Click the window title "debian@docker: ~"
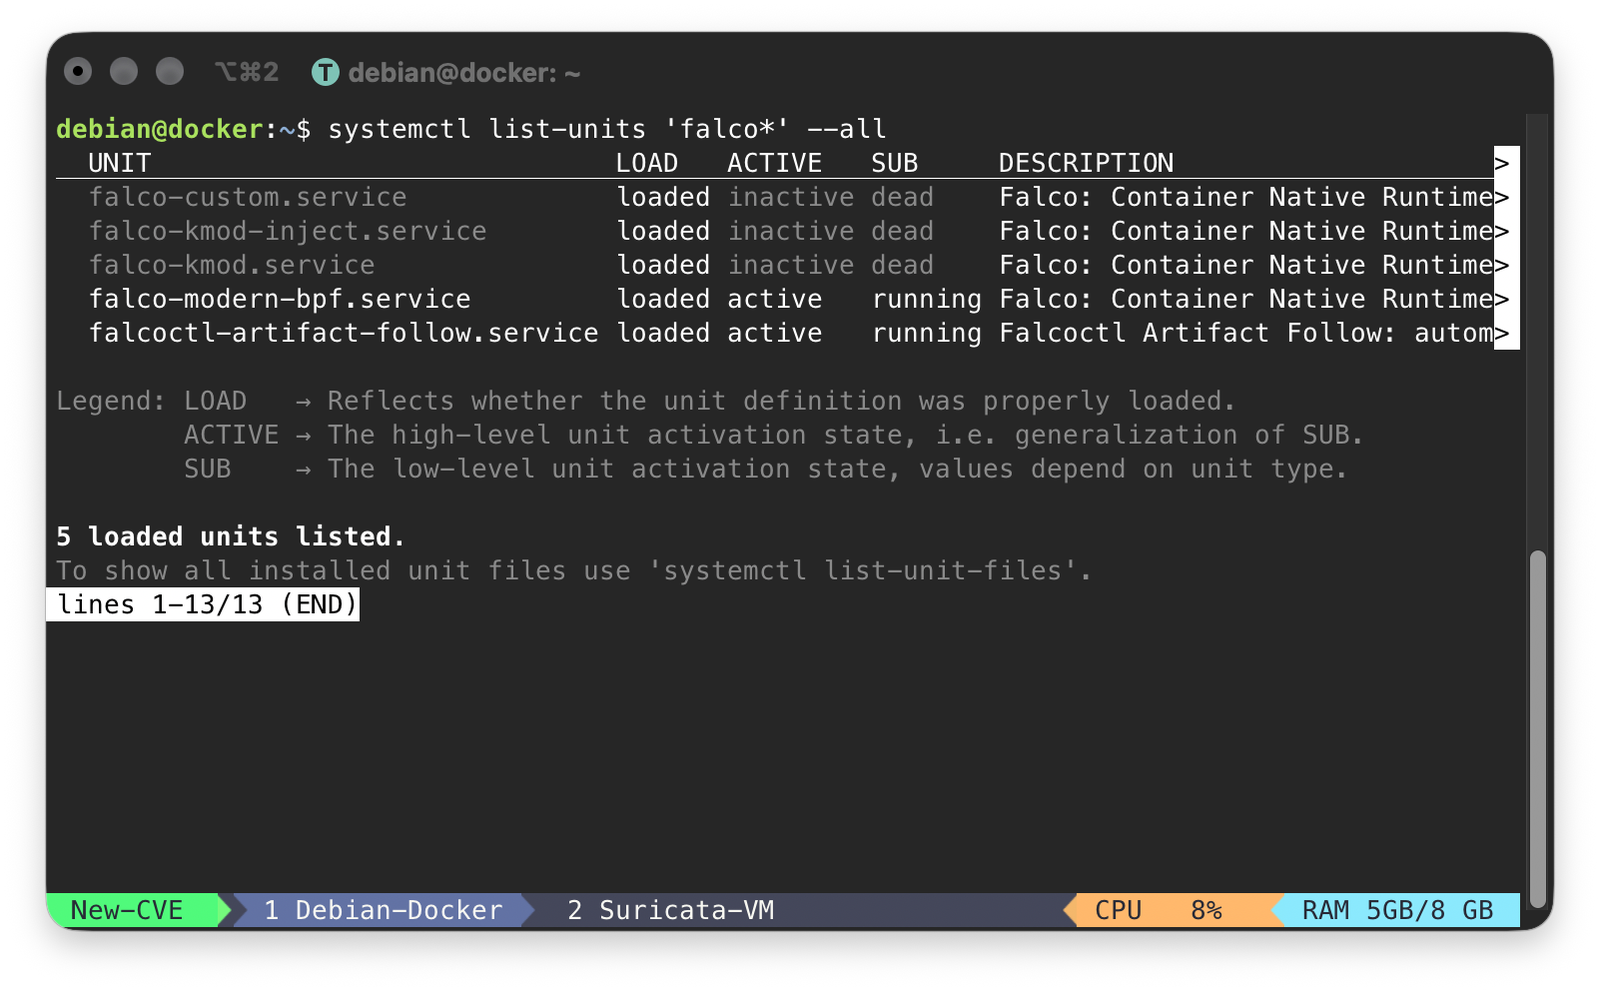The width and height of the screenshot is (1600, 991). (x=464, y=73)
